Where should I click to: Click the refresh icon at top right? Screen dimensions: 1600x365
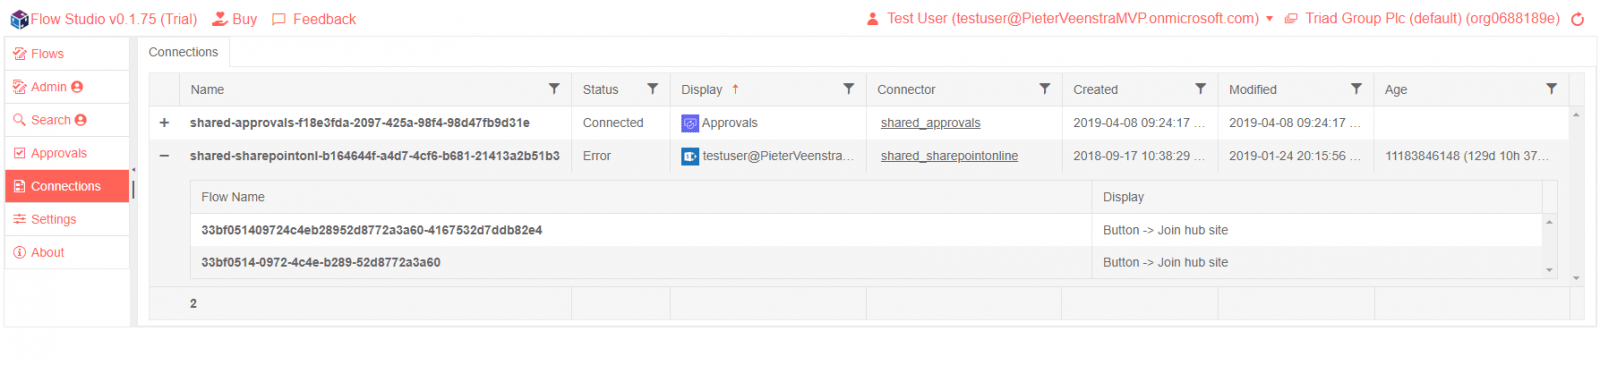point(1577,19)
